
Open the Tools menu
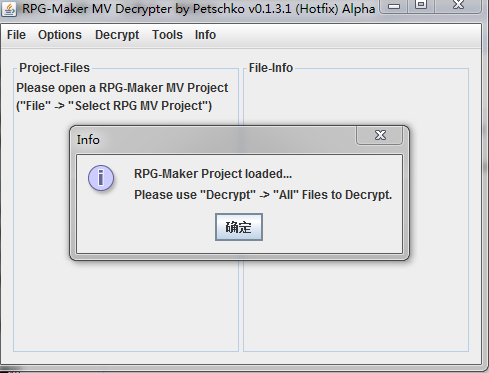point(167,35)
